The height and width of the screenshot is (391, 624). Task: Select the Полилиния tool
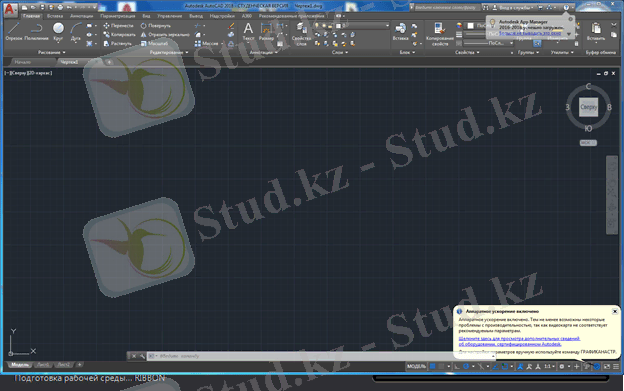[36, 31]
